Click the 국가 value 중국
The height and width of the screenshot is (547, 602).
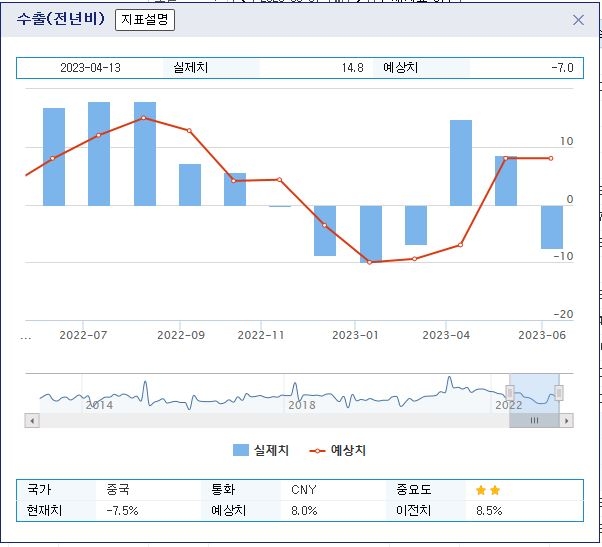118,490
